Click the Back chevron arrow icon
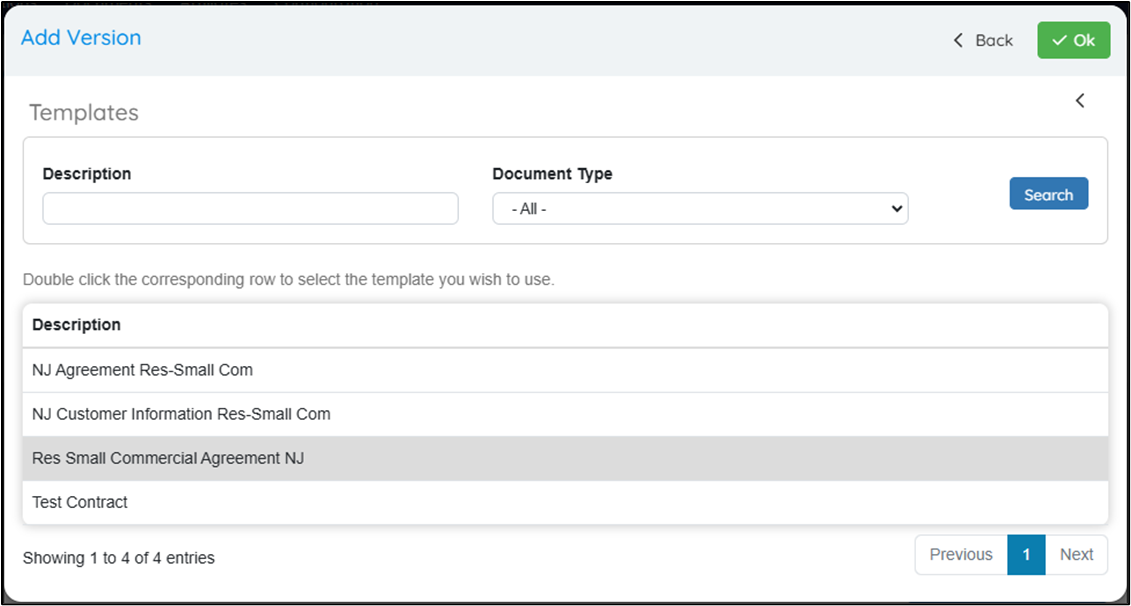Screen dimensions: 1131x606 click(x=958, y=40)
